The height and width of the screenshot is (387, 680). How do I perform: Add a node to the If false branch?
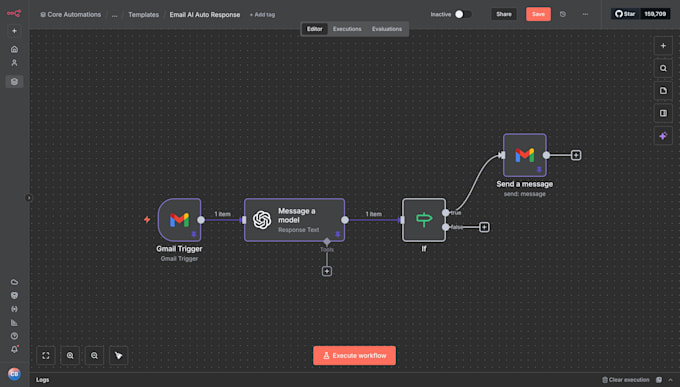tap(484, 227)
